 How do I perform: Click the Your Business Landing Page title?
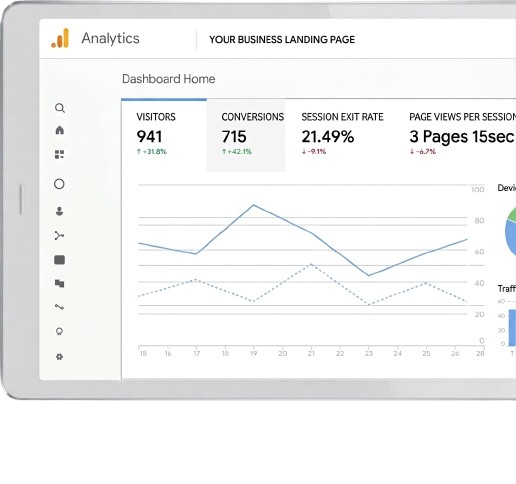[282, 40]
